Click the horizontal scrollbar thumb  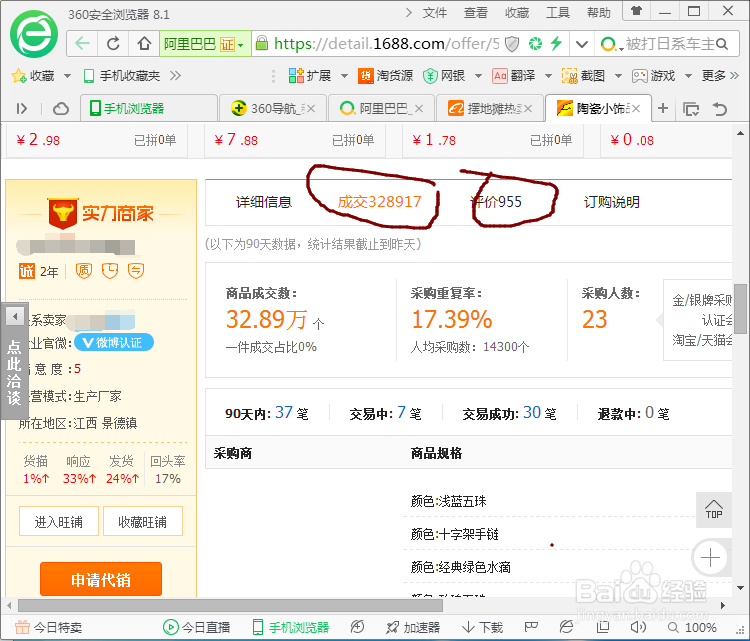230,606
